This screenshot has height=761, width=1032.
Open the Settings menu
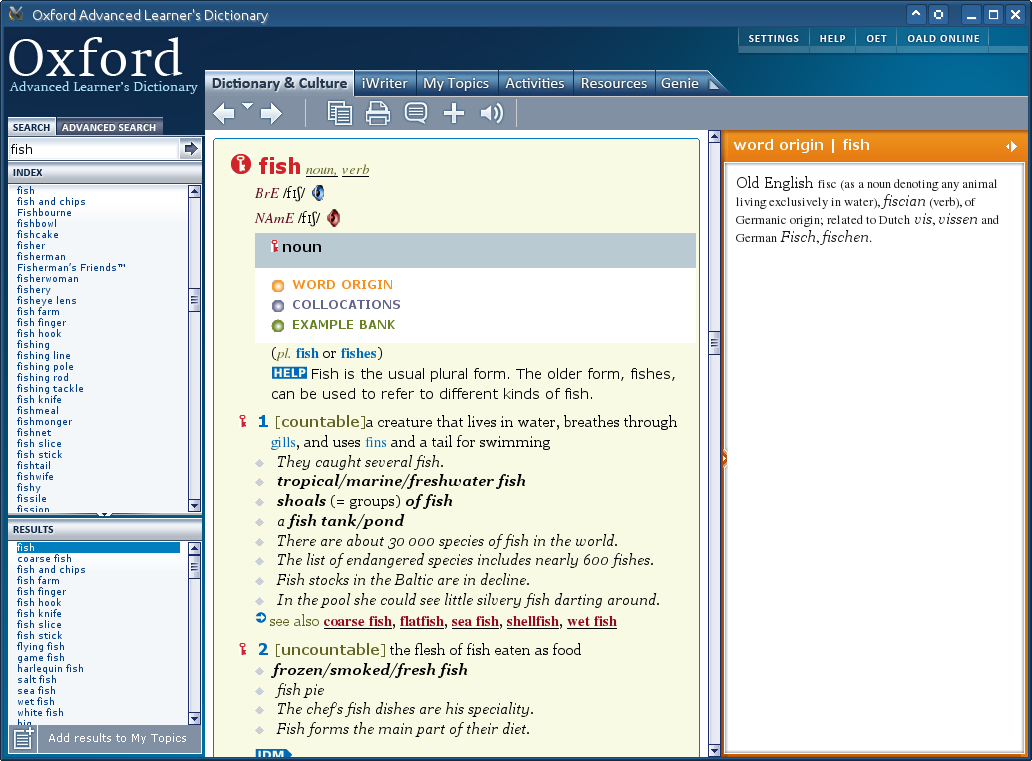click(773, 38)
